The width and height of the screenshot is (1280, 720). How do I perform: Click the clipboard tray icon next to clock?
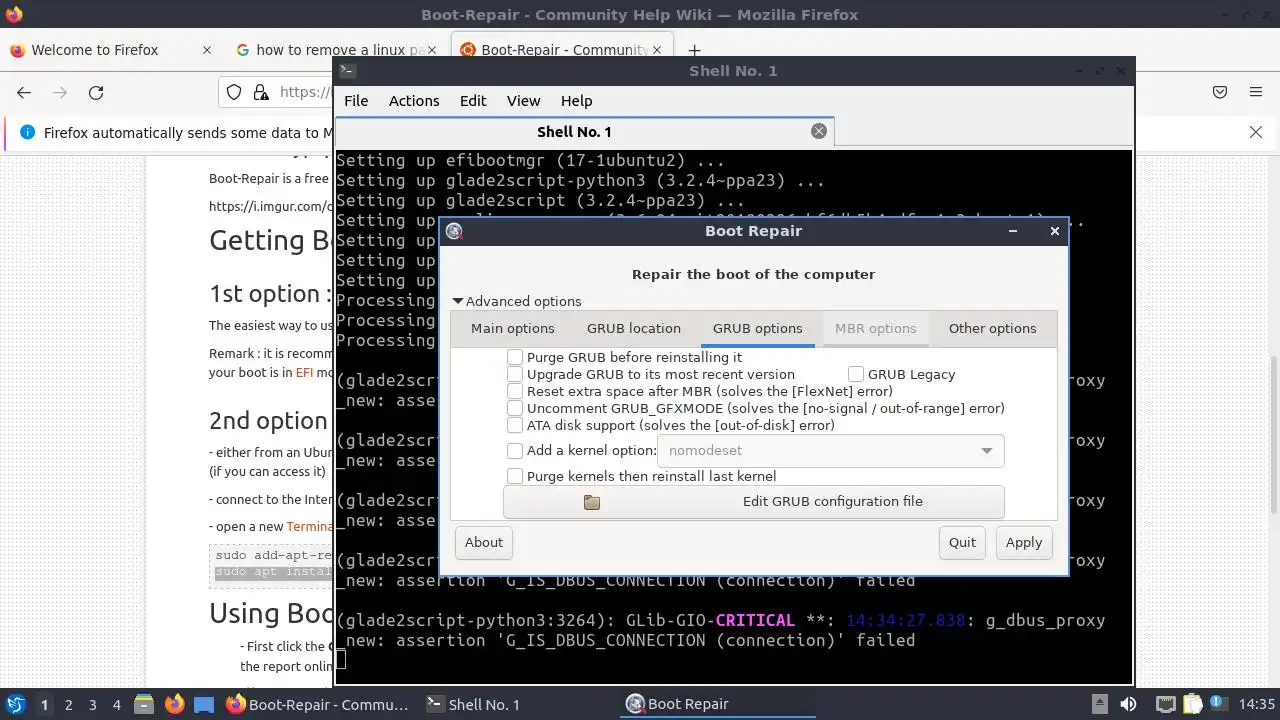tap(1194, 704)
